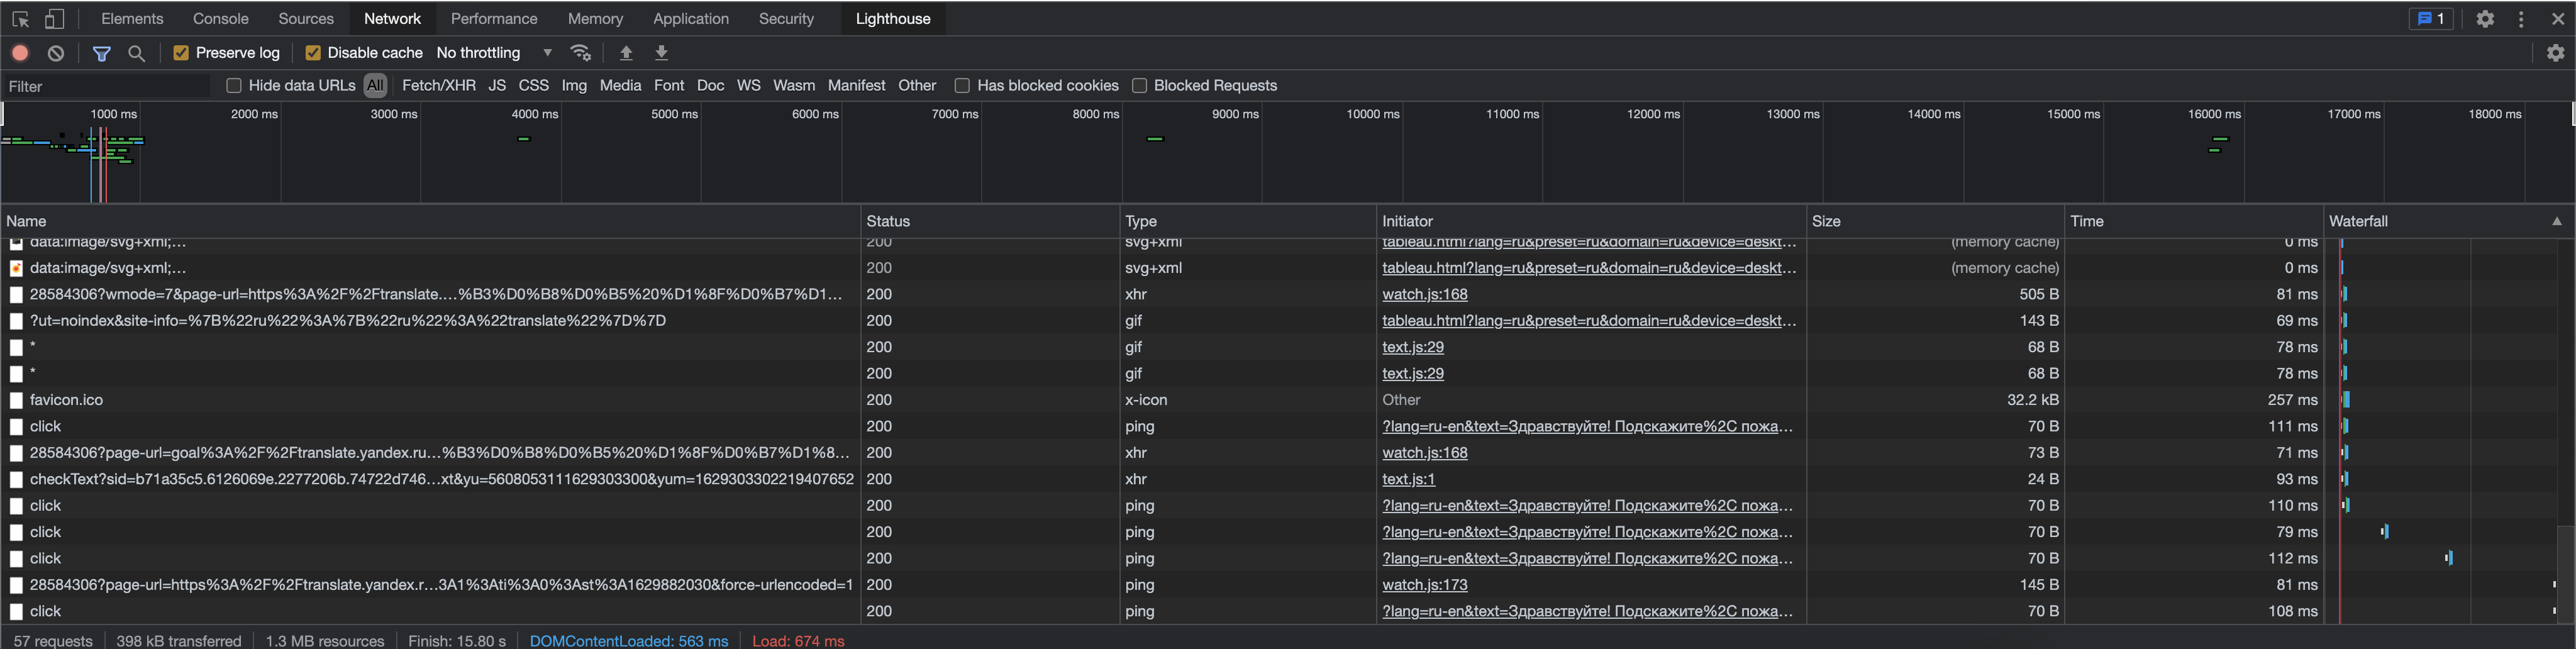Image resolution: width=2576 pixels, height=649 pixels.
Task: Toggle the device toolbar icon
Action: 55,19
